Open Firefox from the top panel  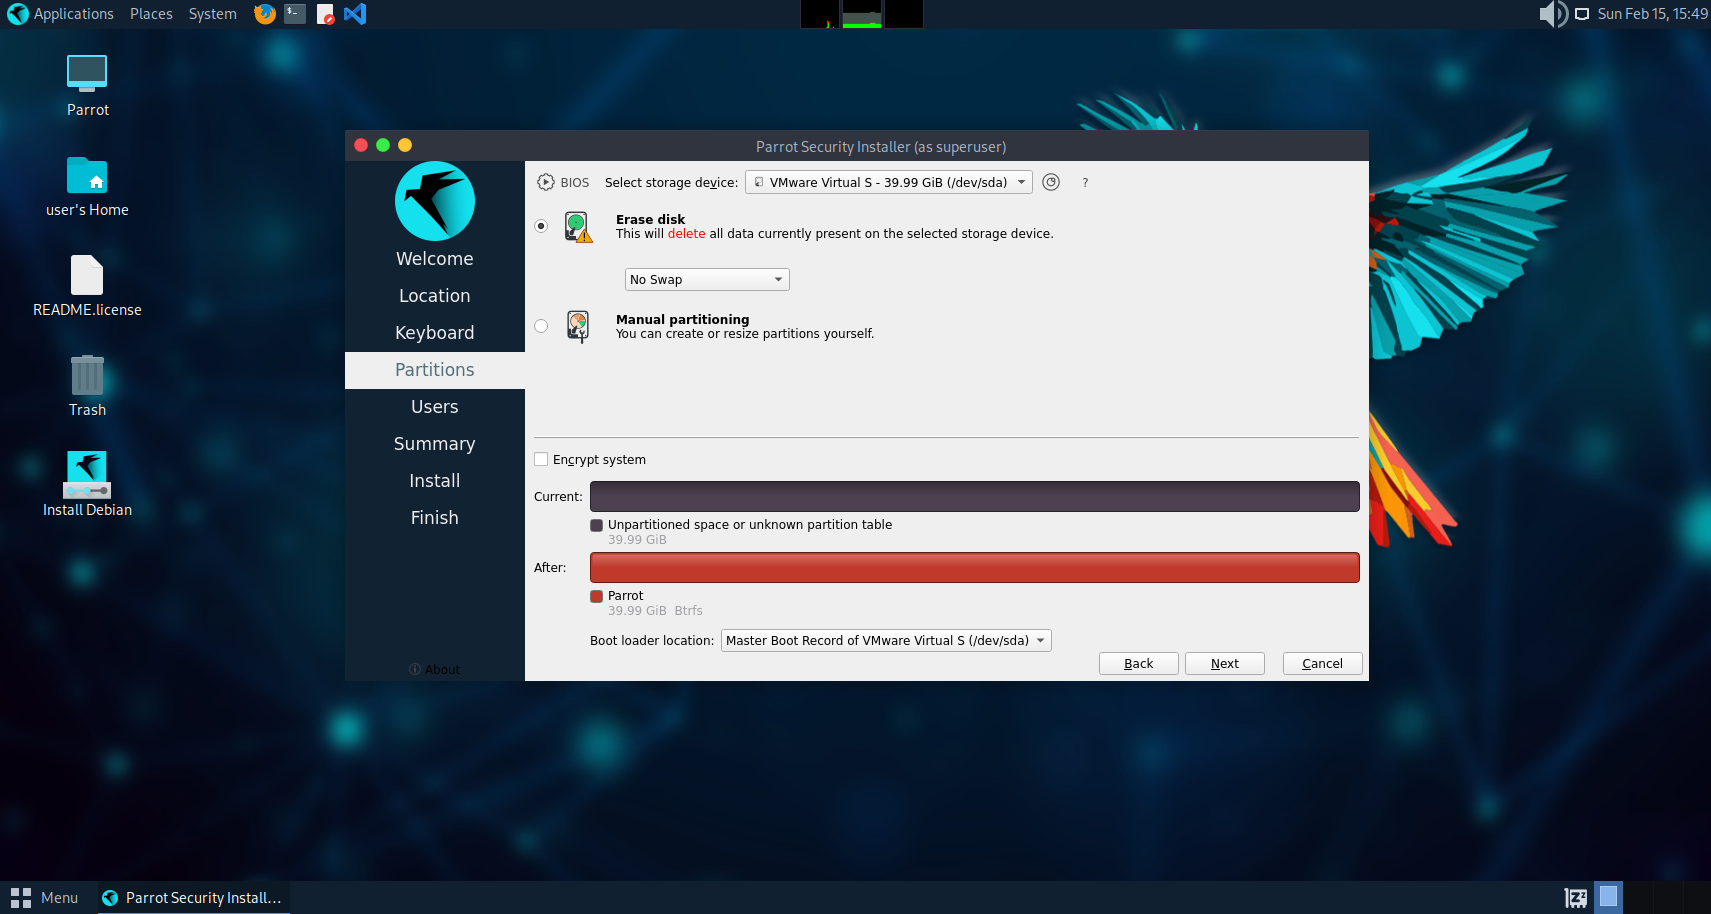[x=264, y=14]
